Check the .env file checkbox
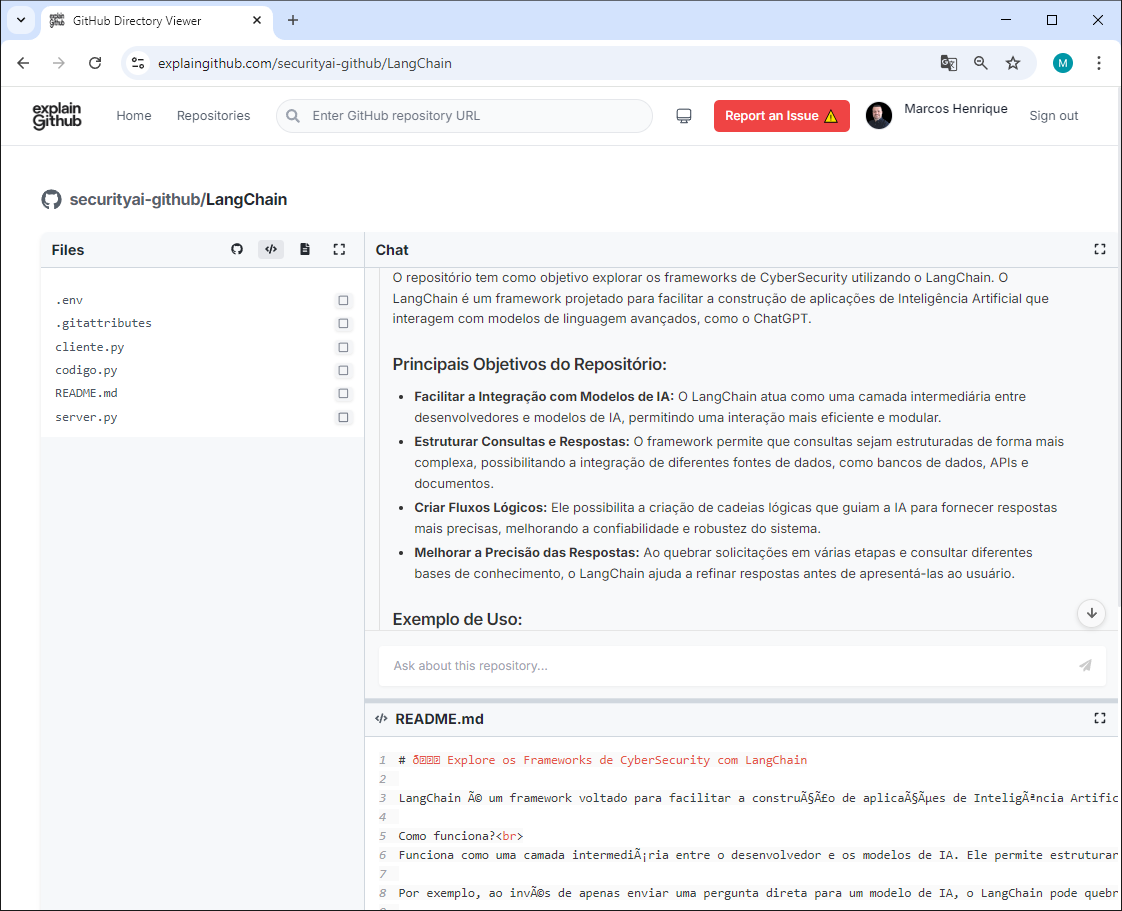1122x911 pixels. [343, 301]
